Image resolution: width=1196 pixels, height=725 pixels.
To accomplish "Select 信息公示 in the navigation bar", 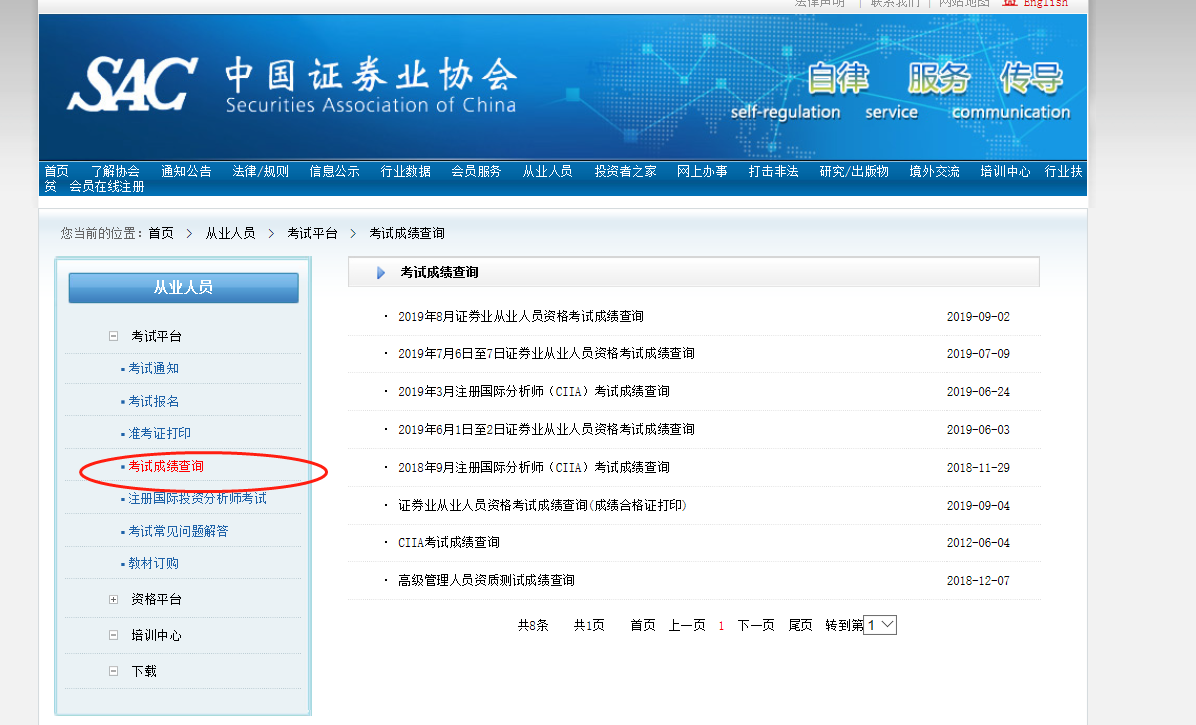I will [x=334, y=171].
